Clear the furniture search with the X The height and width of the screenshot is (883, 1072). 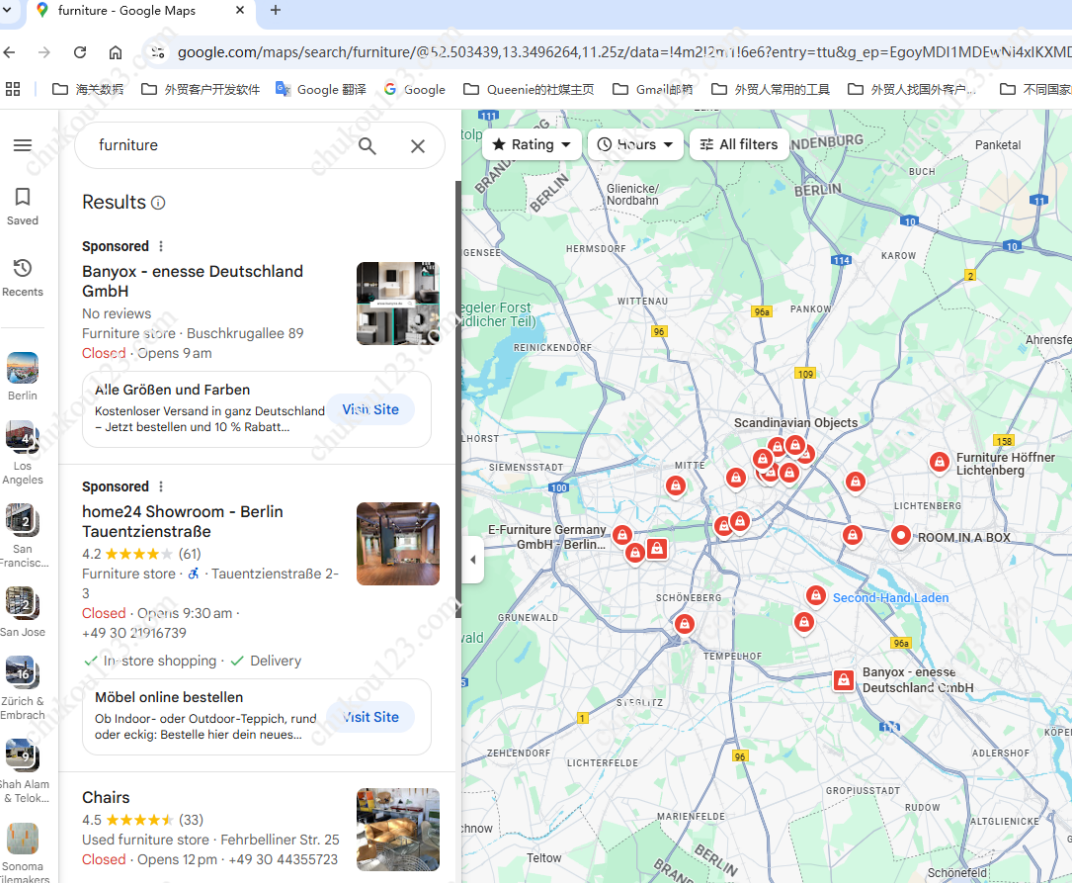point(418,146)
